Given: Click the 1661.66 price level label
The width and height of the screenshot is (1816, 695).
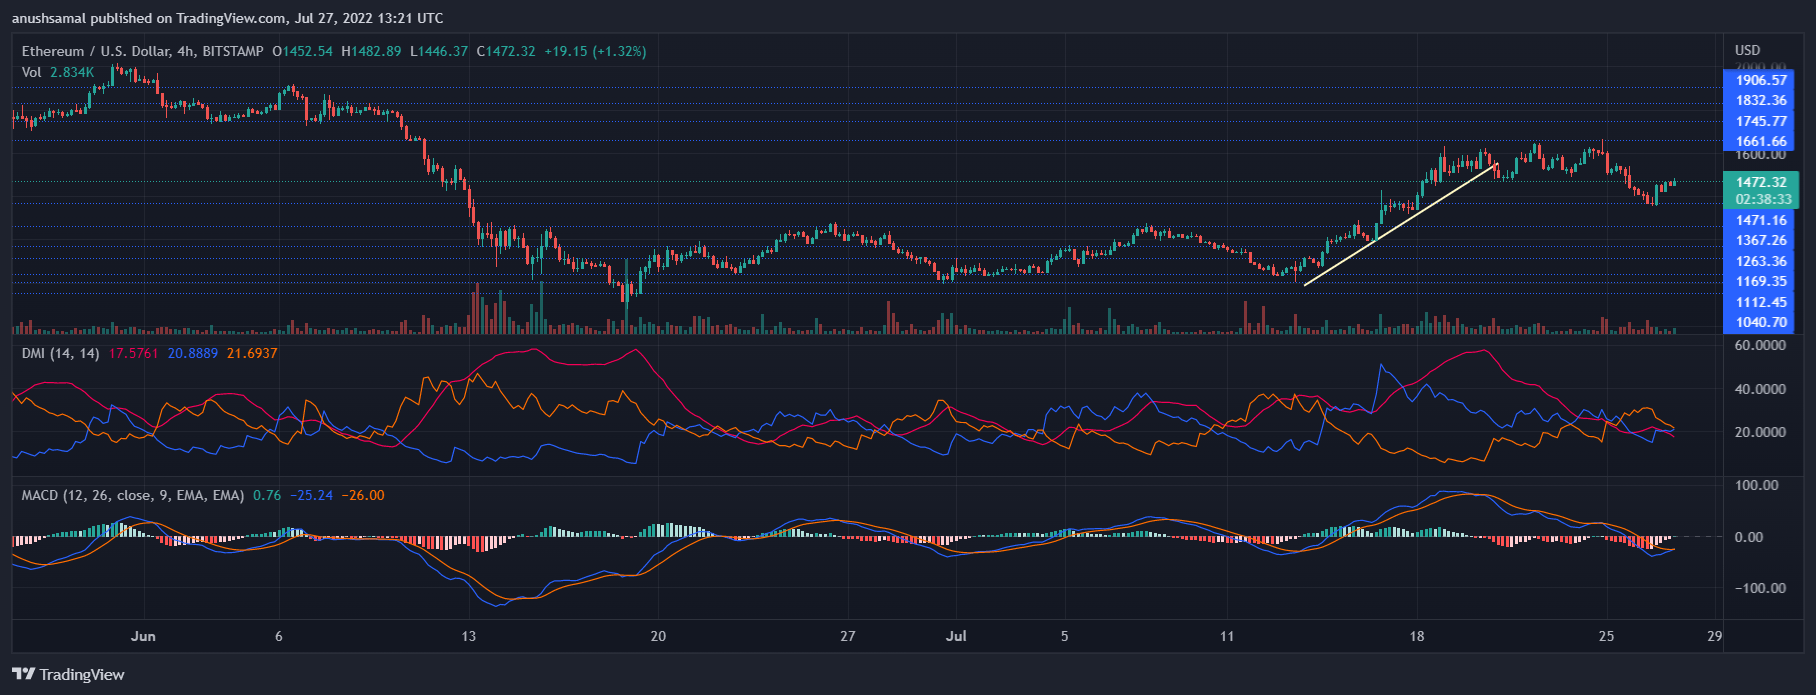Looking at the screenshot, I should [1760, 141].
